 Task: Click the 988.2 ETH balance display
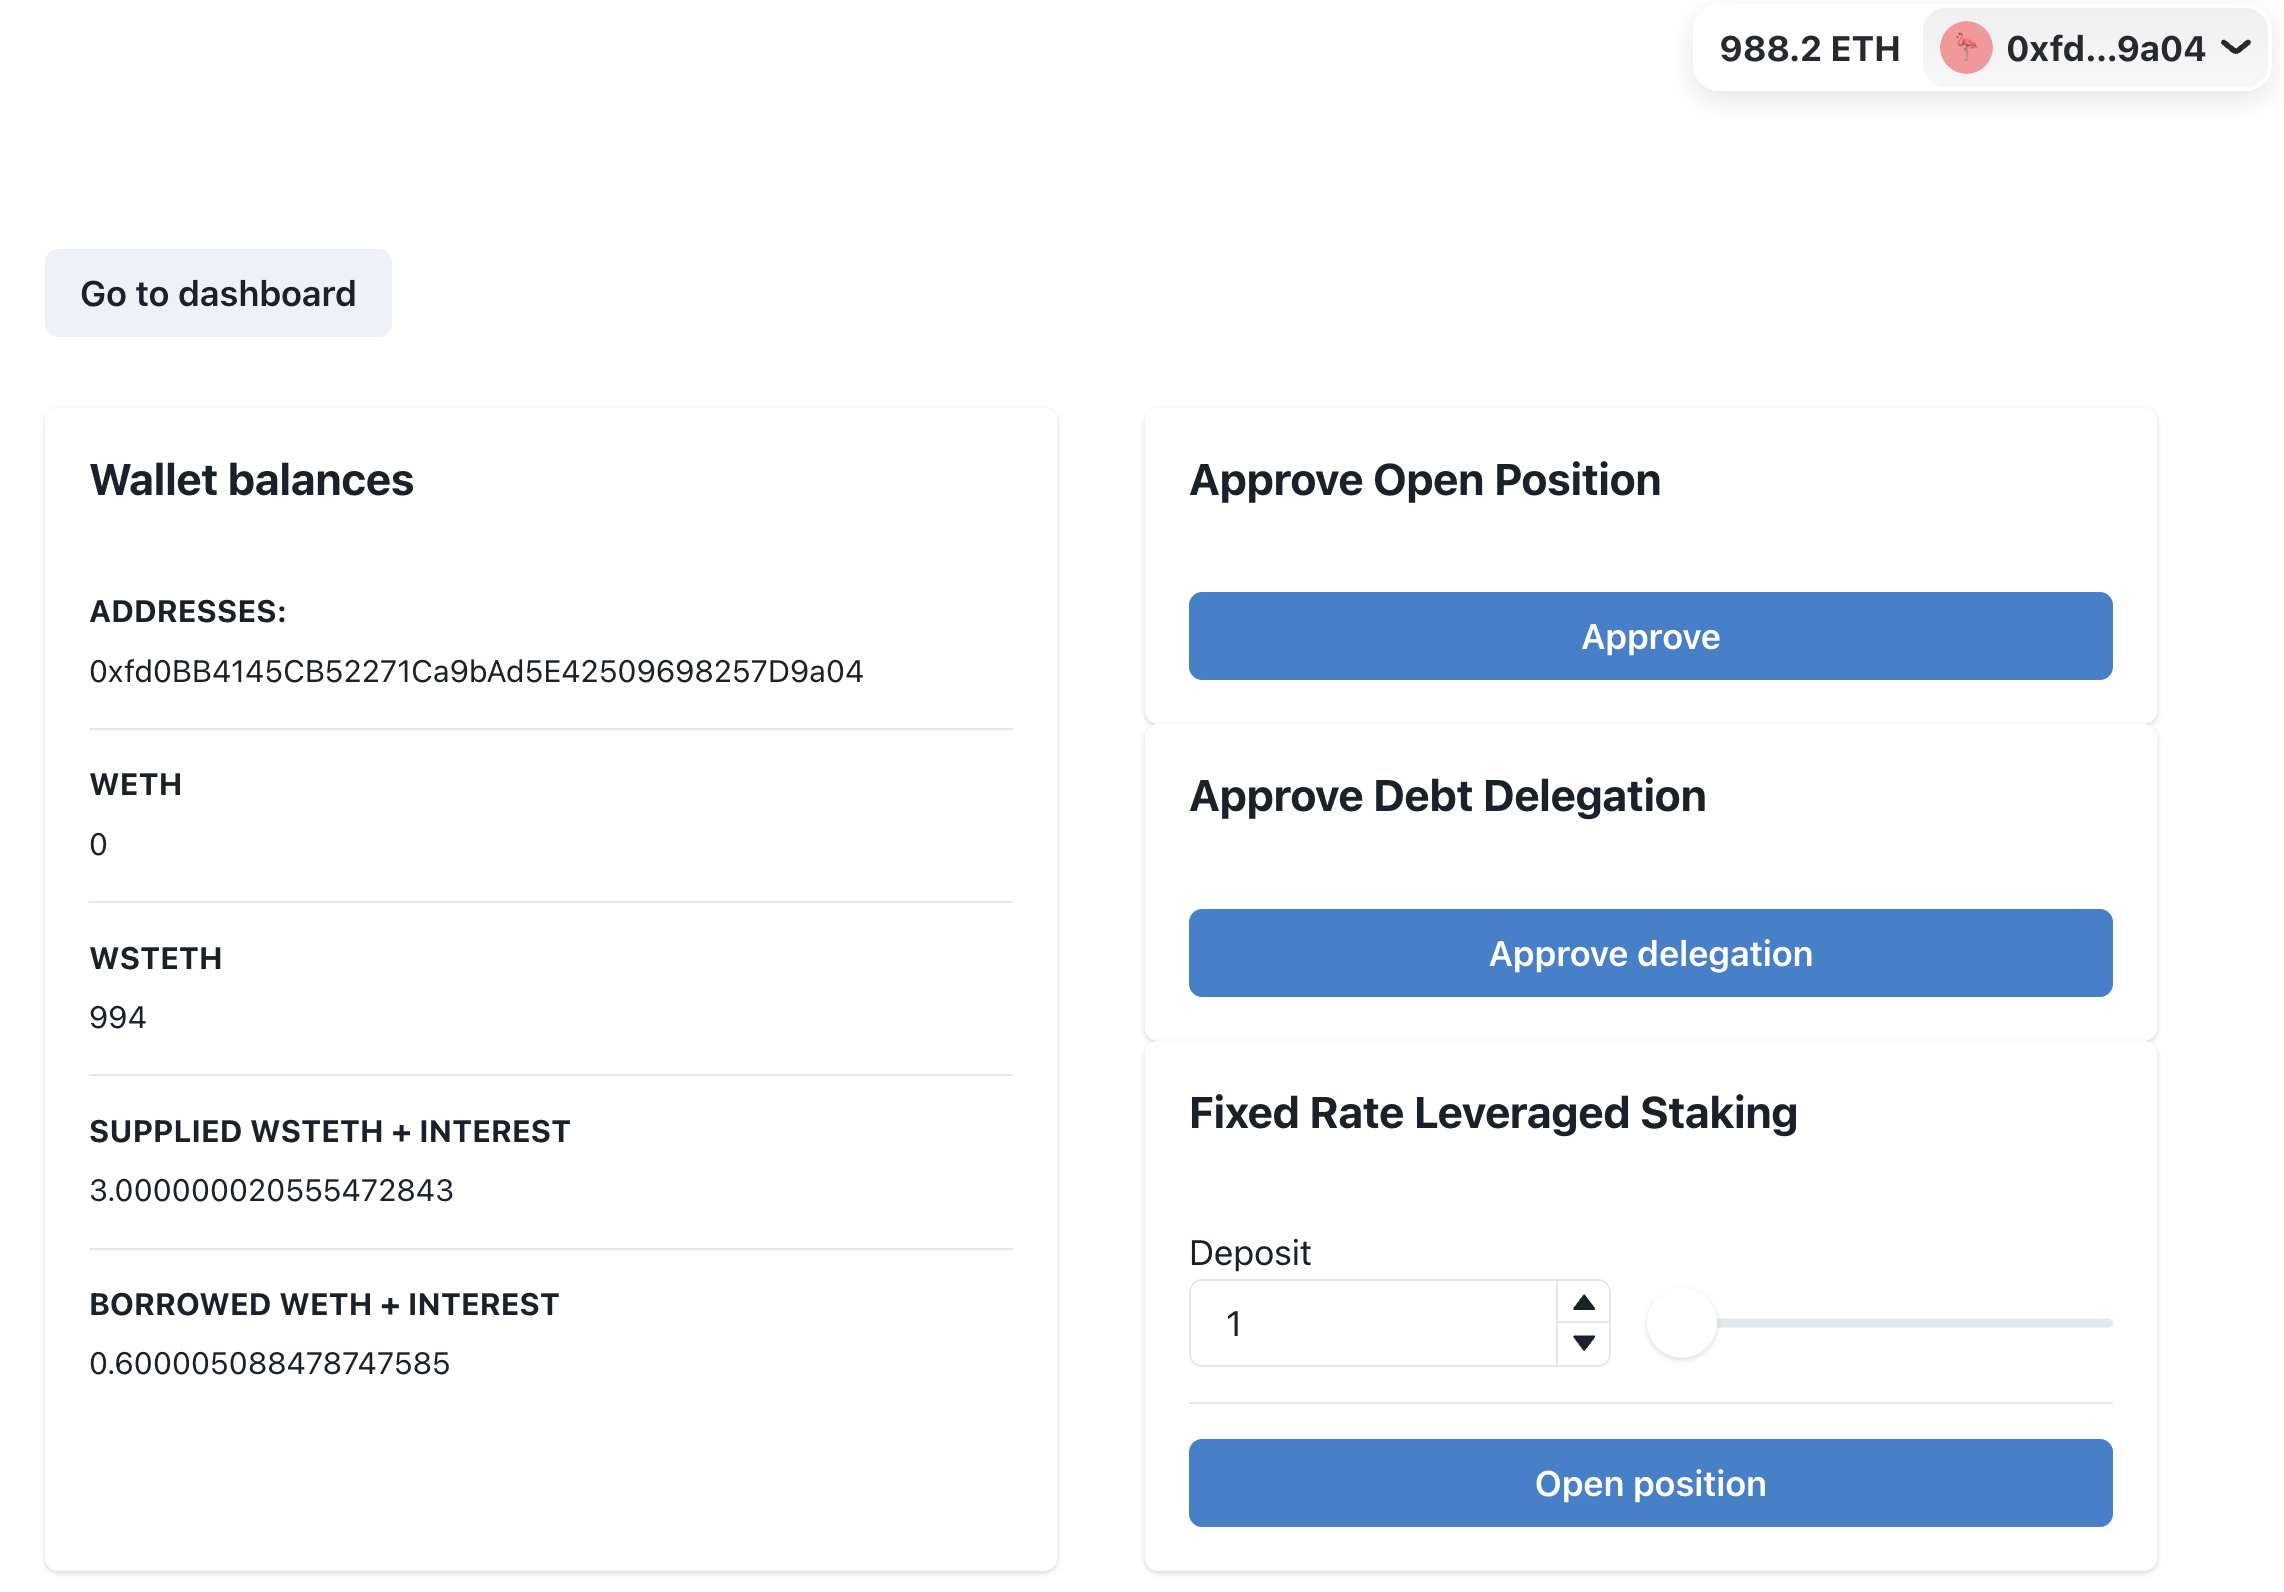click(1809, 48)
